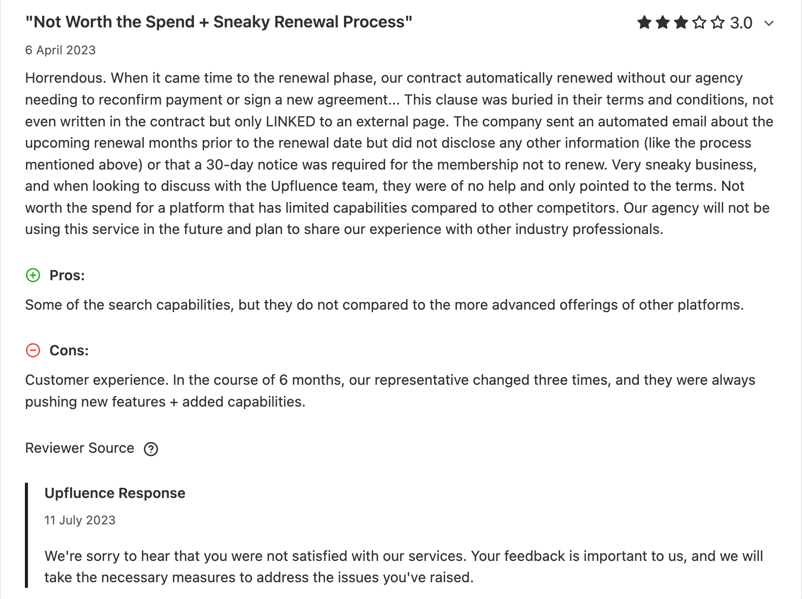Open the Reviewer Source help question icon
Screen dimensions: 802x599
151,449
